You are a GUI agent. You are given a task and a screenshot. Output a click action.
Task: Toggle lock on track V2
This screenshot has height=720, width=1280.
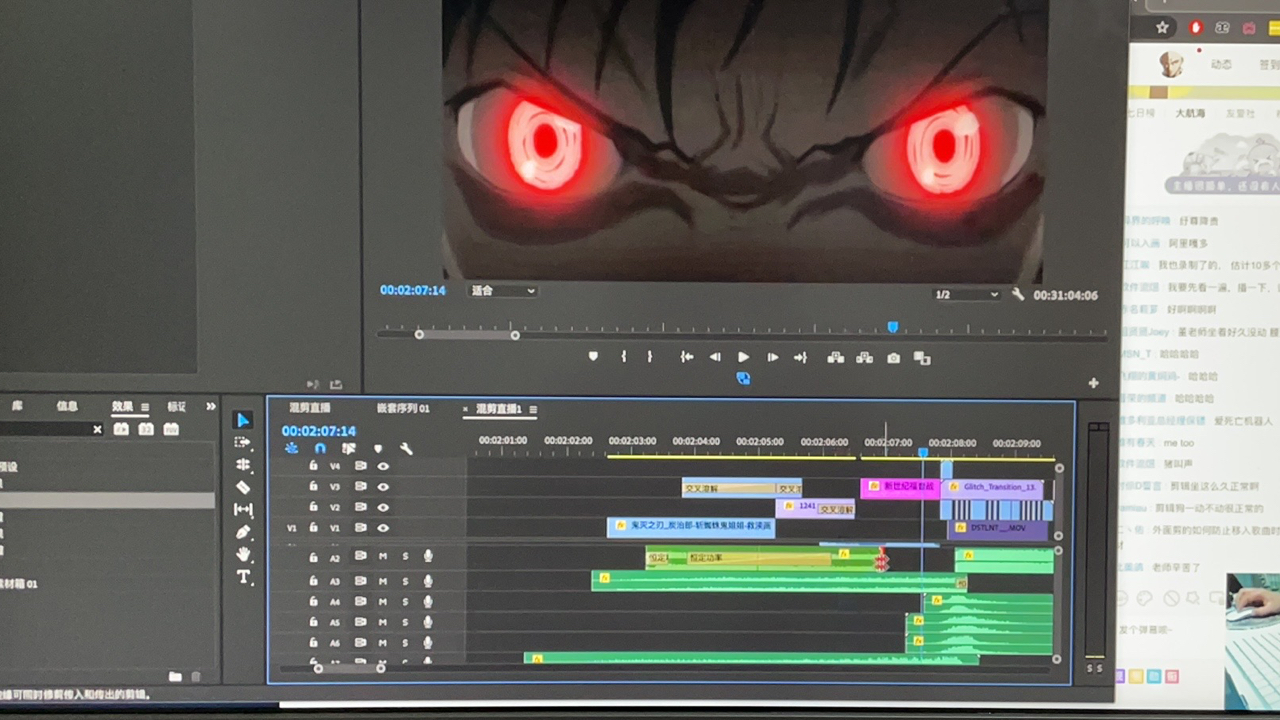pos(313,508)
